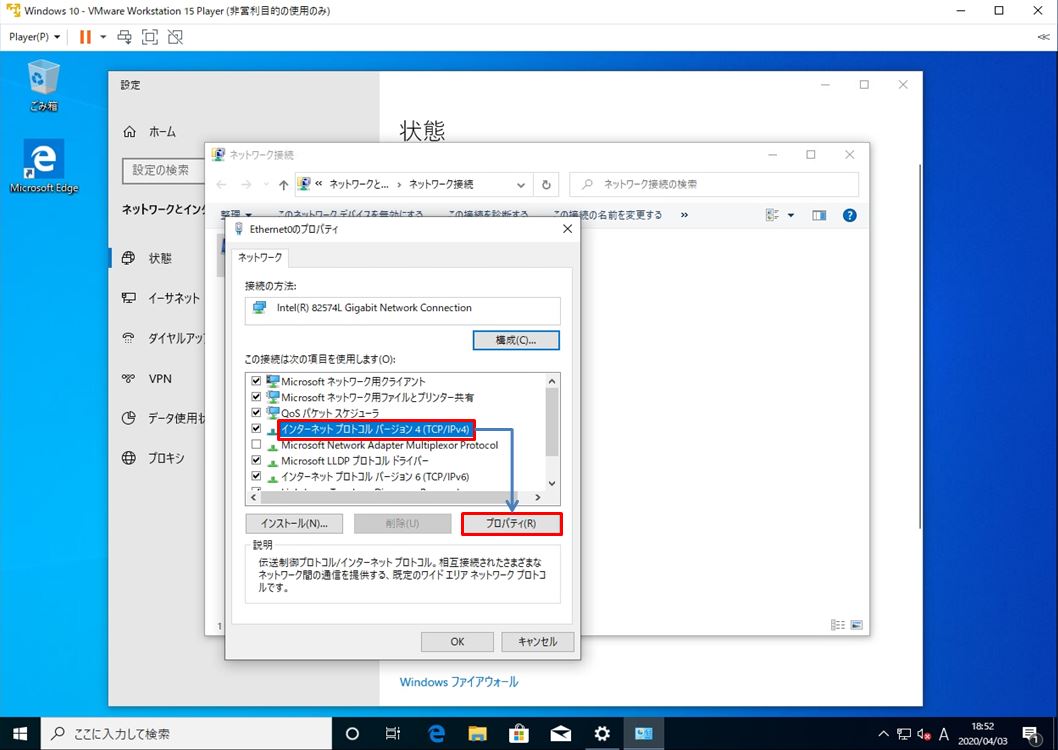Refresh the Network Connections window
The image size is (1058, 750).
pos(547,185)
